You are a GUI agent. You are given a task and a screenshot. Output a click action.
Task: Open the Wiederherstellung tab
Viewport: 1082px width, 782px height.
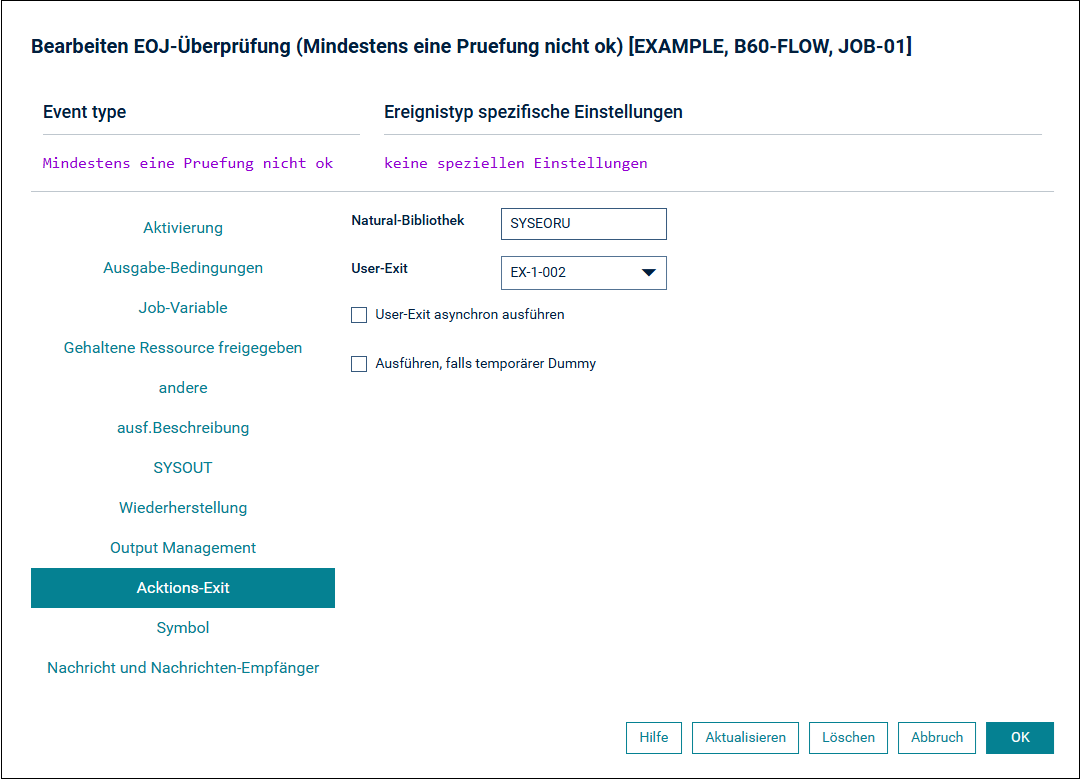pos(183,508)
